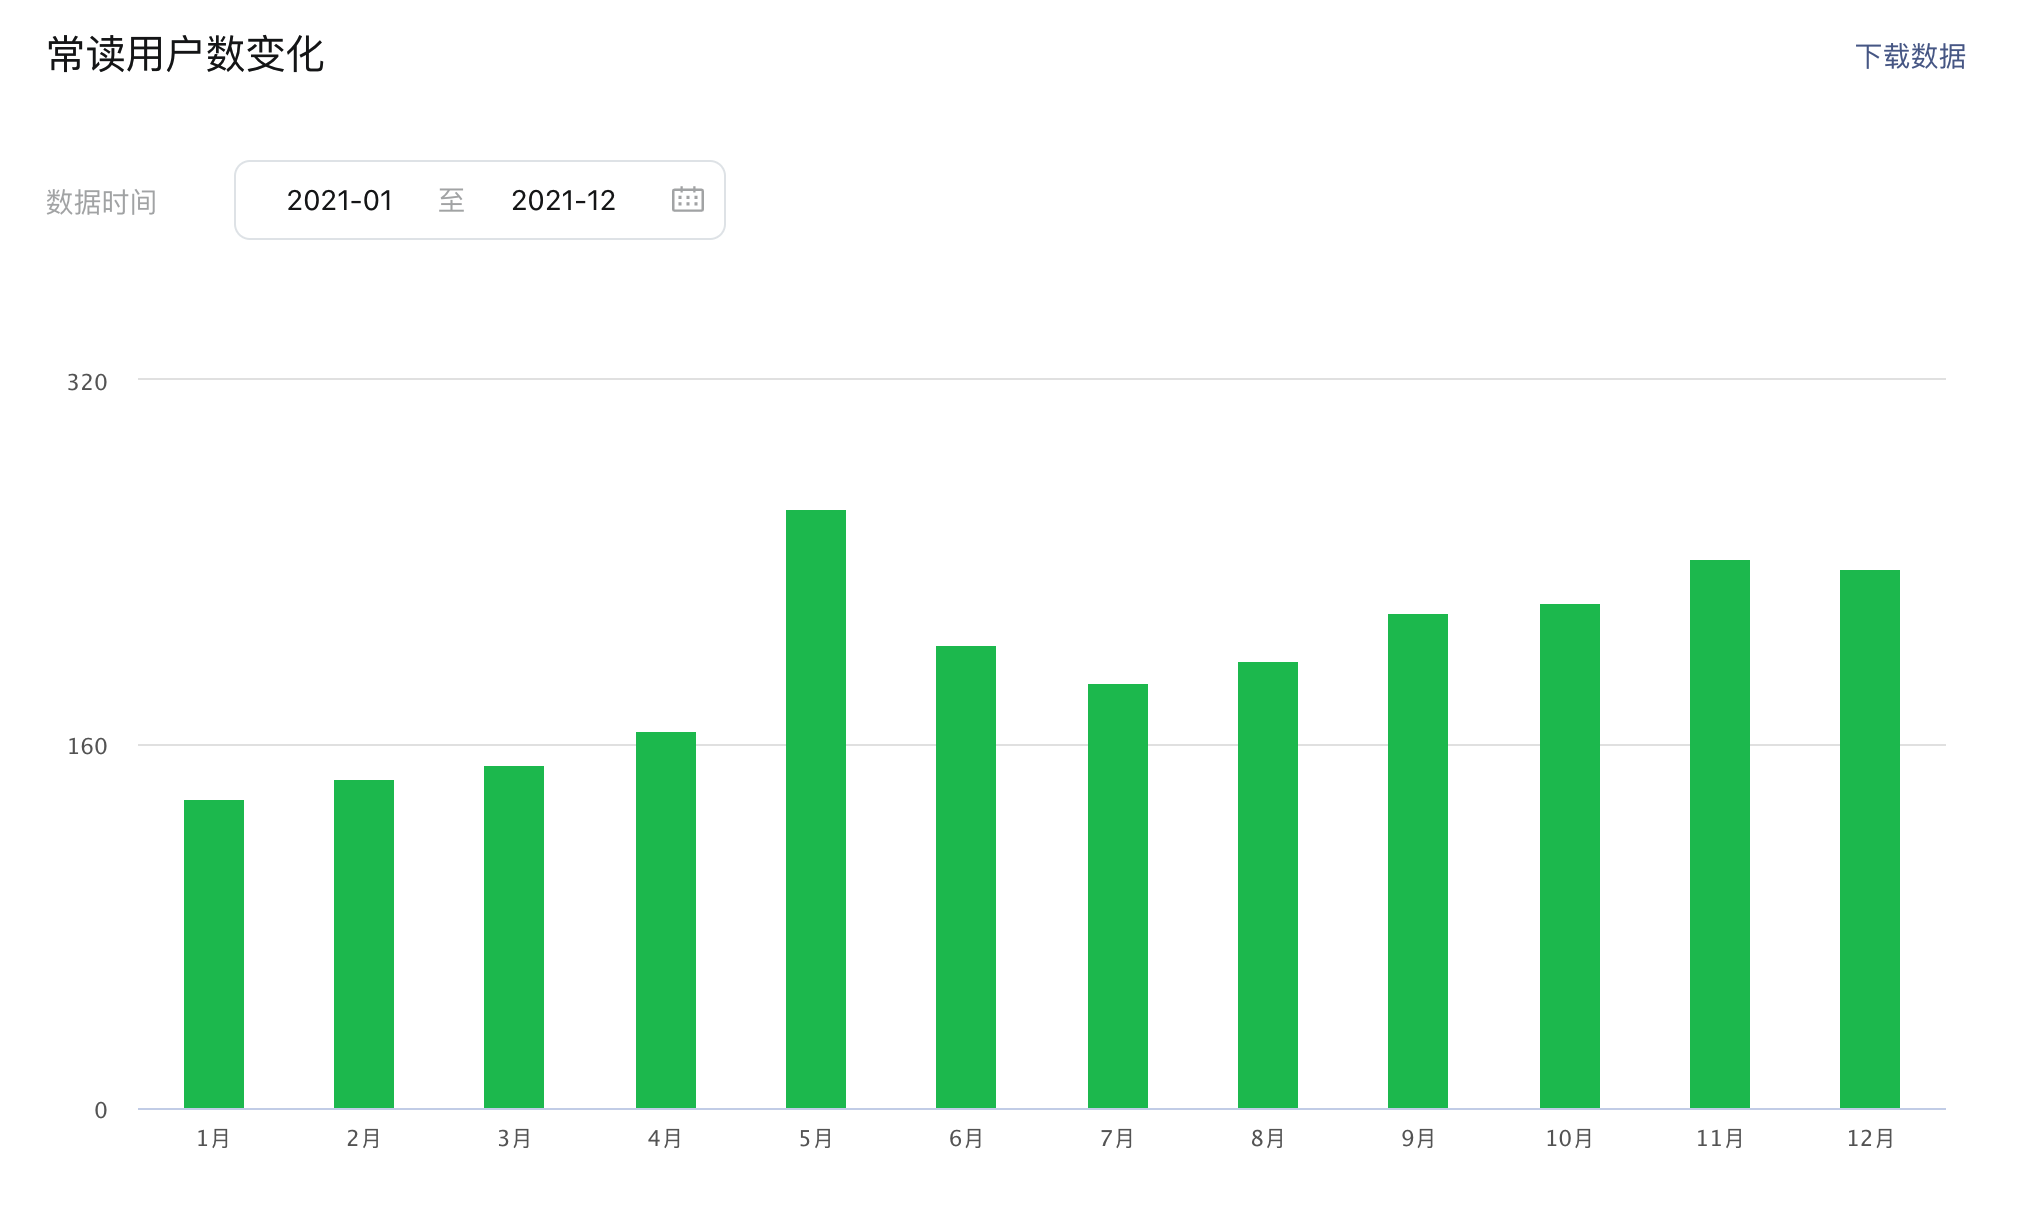Open the calendar icon in date picker

(x=688, y=200)
